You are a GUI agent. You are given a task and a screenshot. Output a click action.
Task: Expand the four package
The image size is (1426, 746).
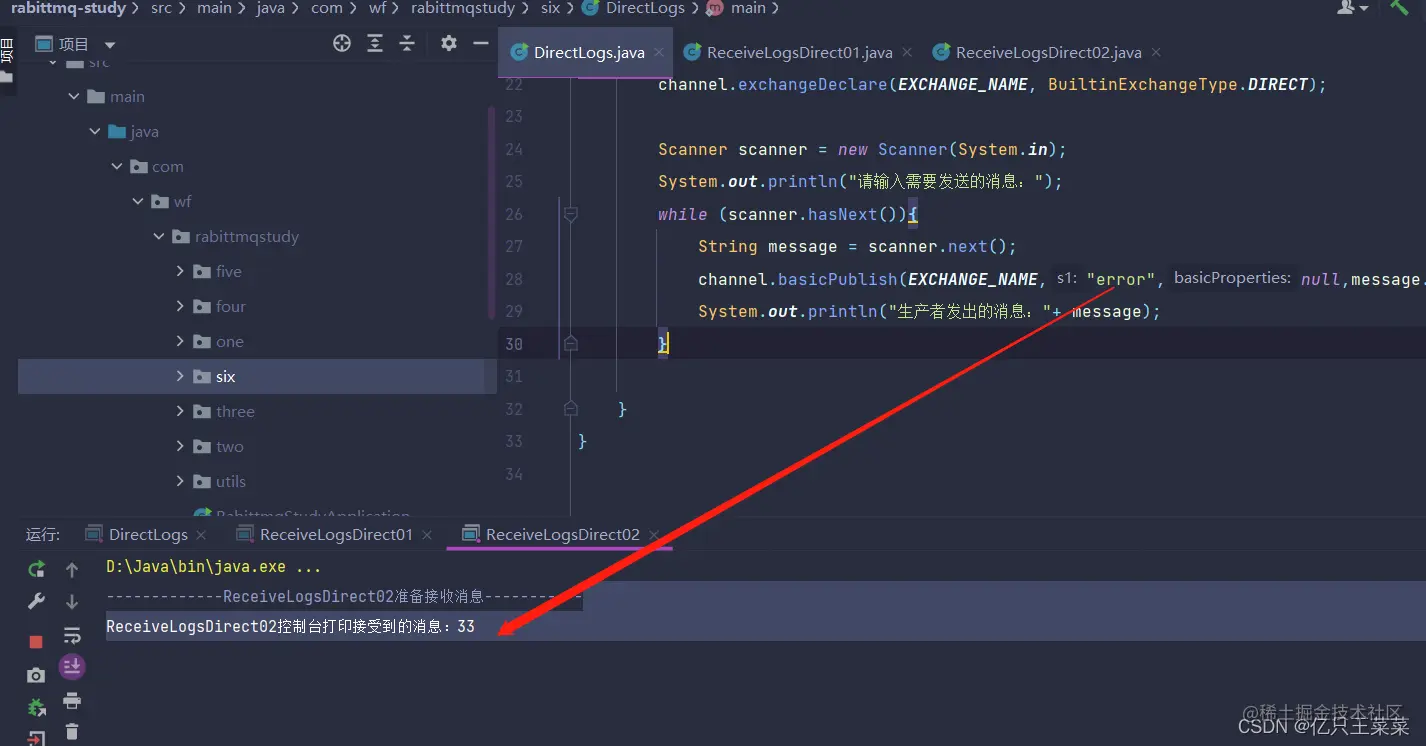[181, 307]
